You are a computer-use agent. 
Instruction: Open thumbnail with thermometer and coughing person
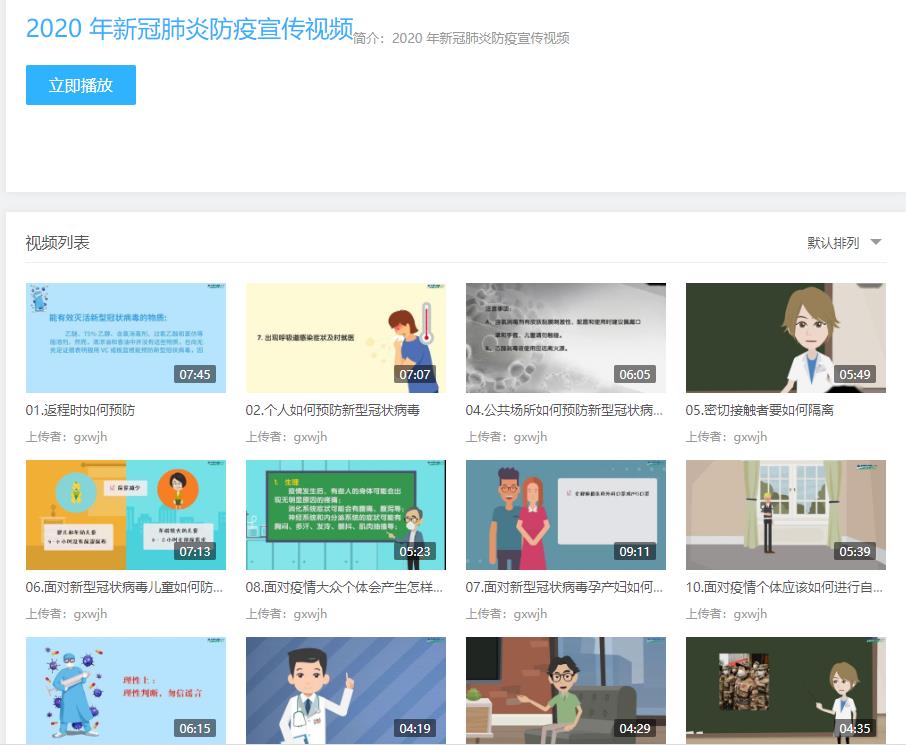tap(345, 337)
